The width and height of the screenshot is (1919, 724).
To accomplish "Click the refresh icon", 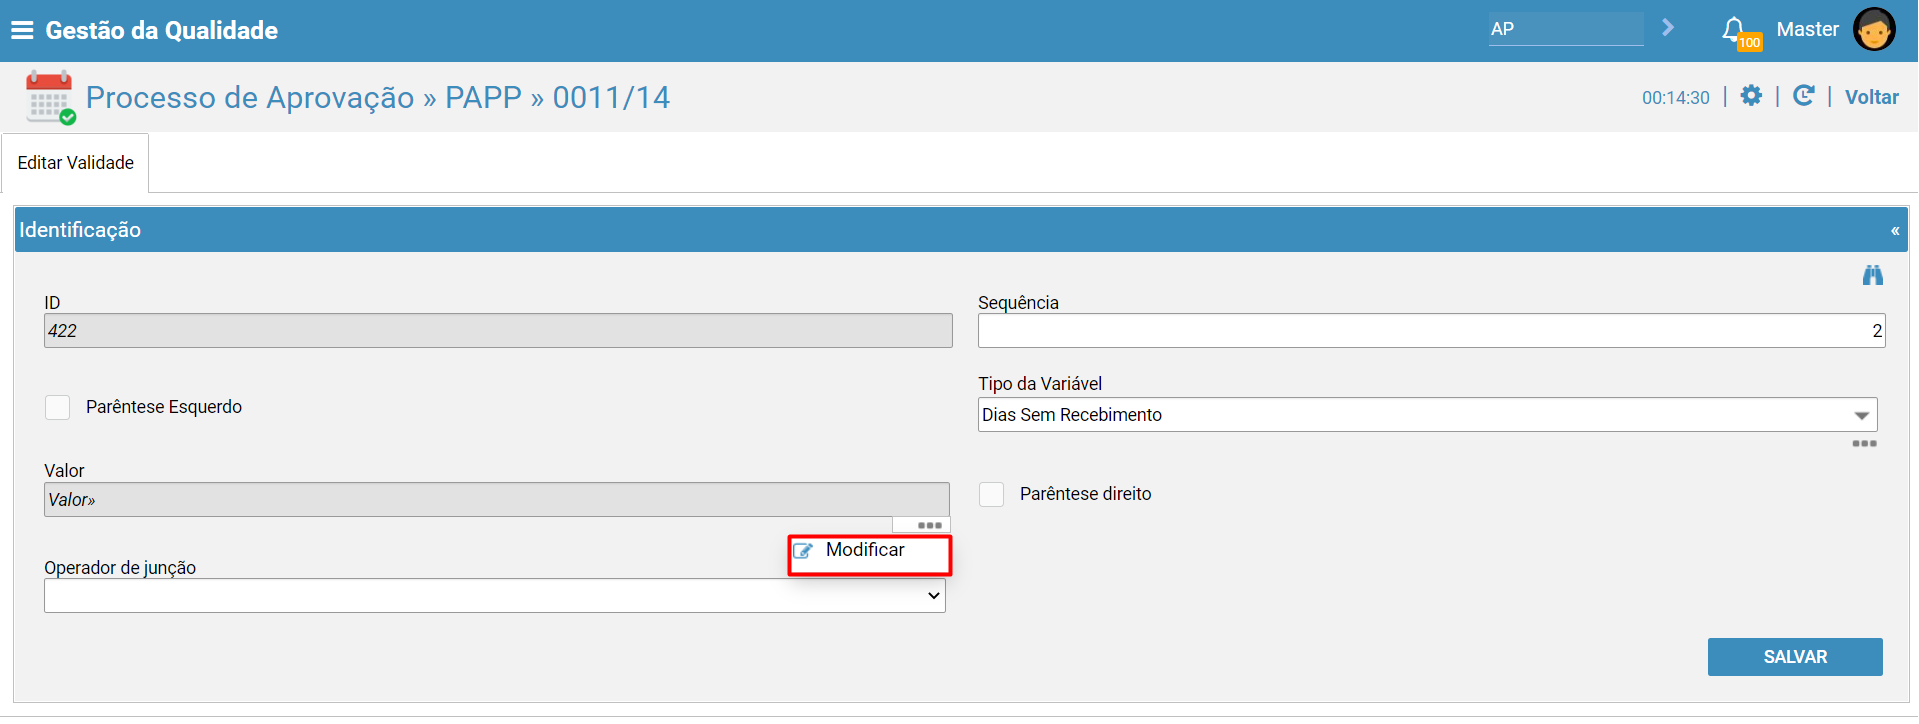I will click(1803, 95).
